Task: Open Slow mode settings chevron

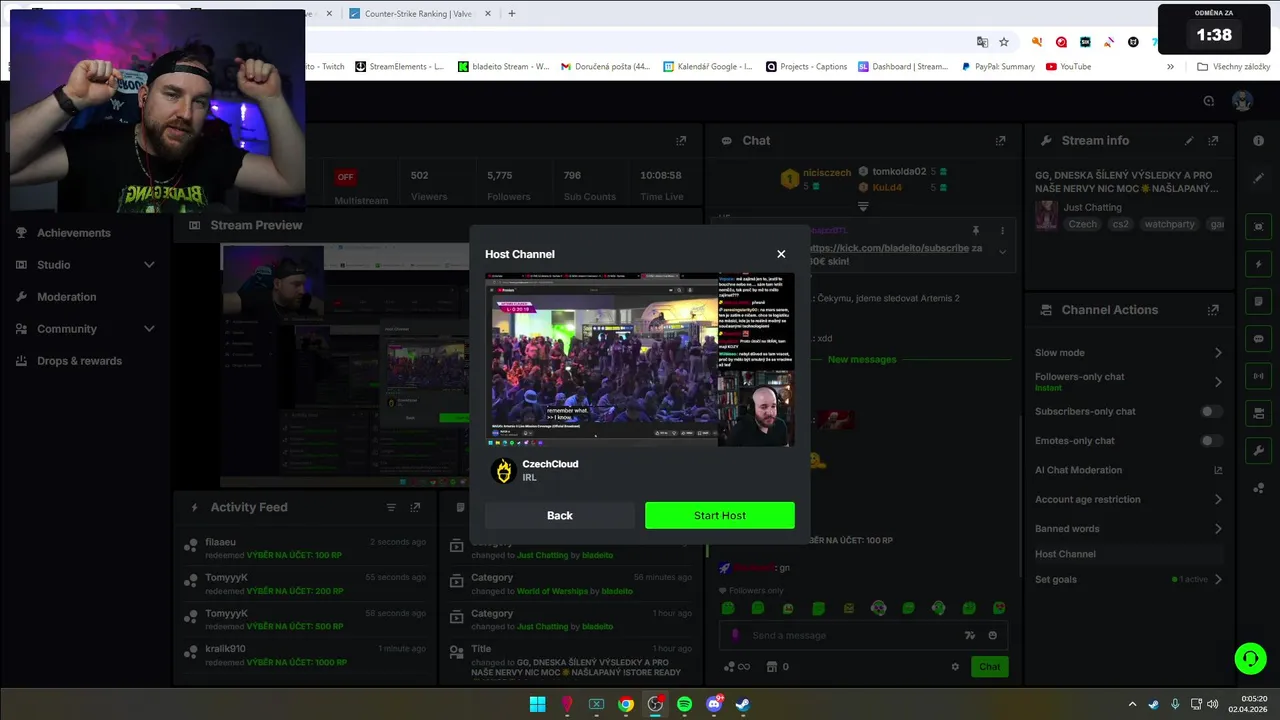Action: tap(1218, 353)
